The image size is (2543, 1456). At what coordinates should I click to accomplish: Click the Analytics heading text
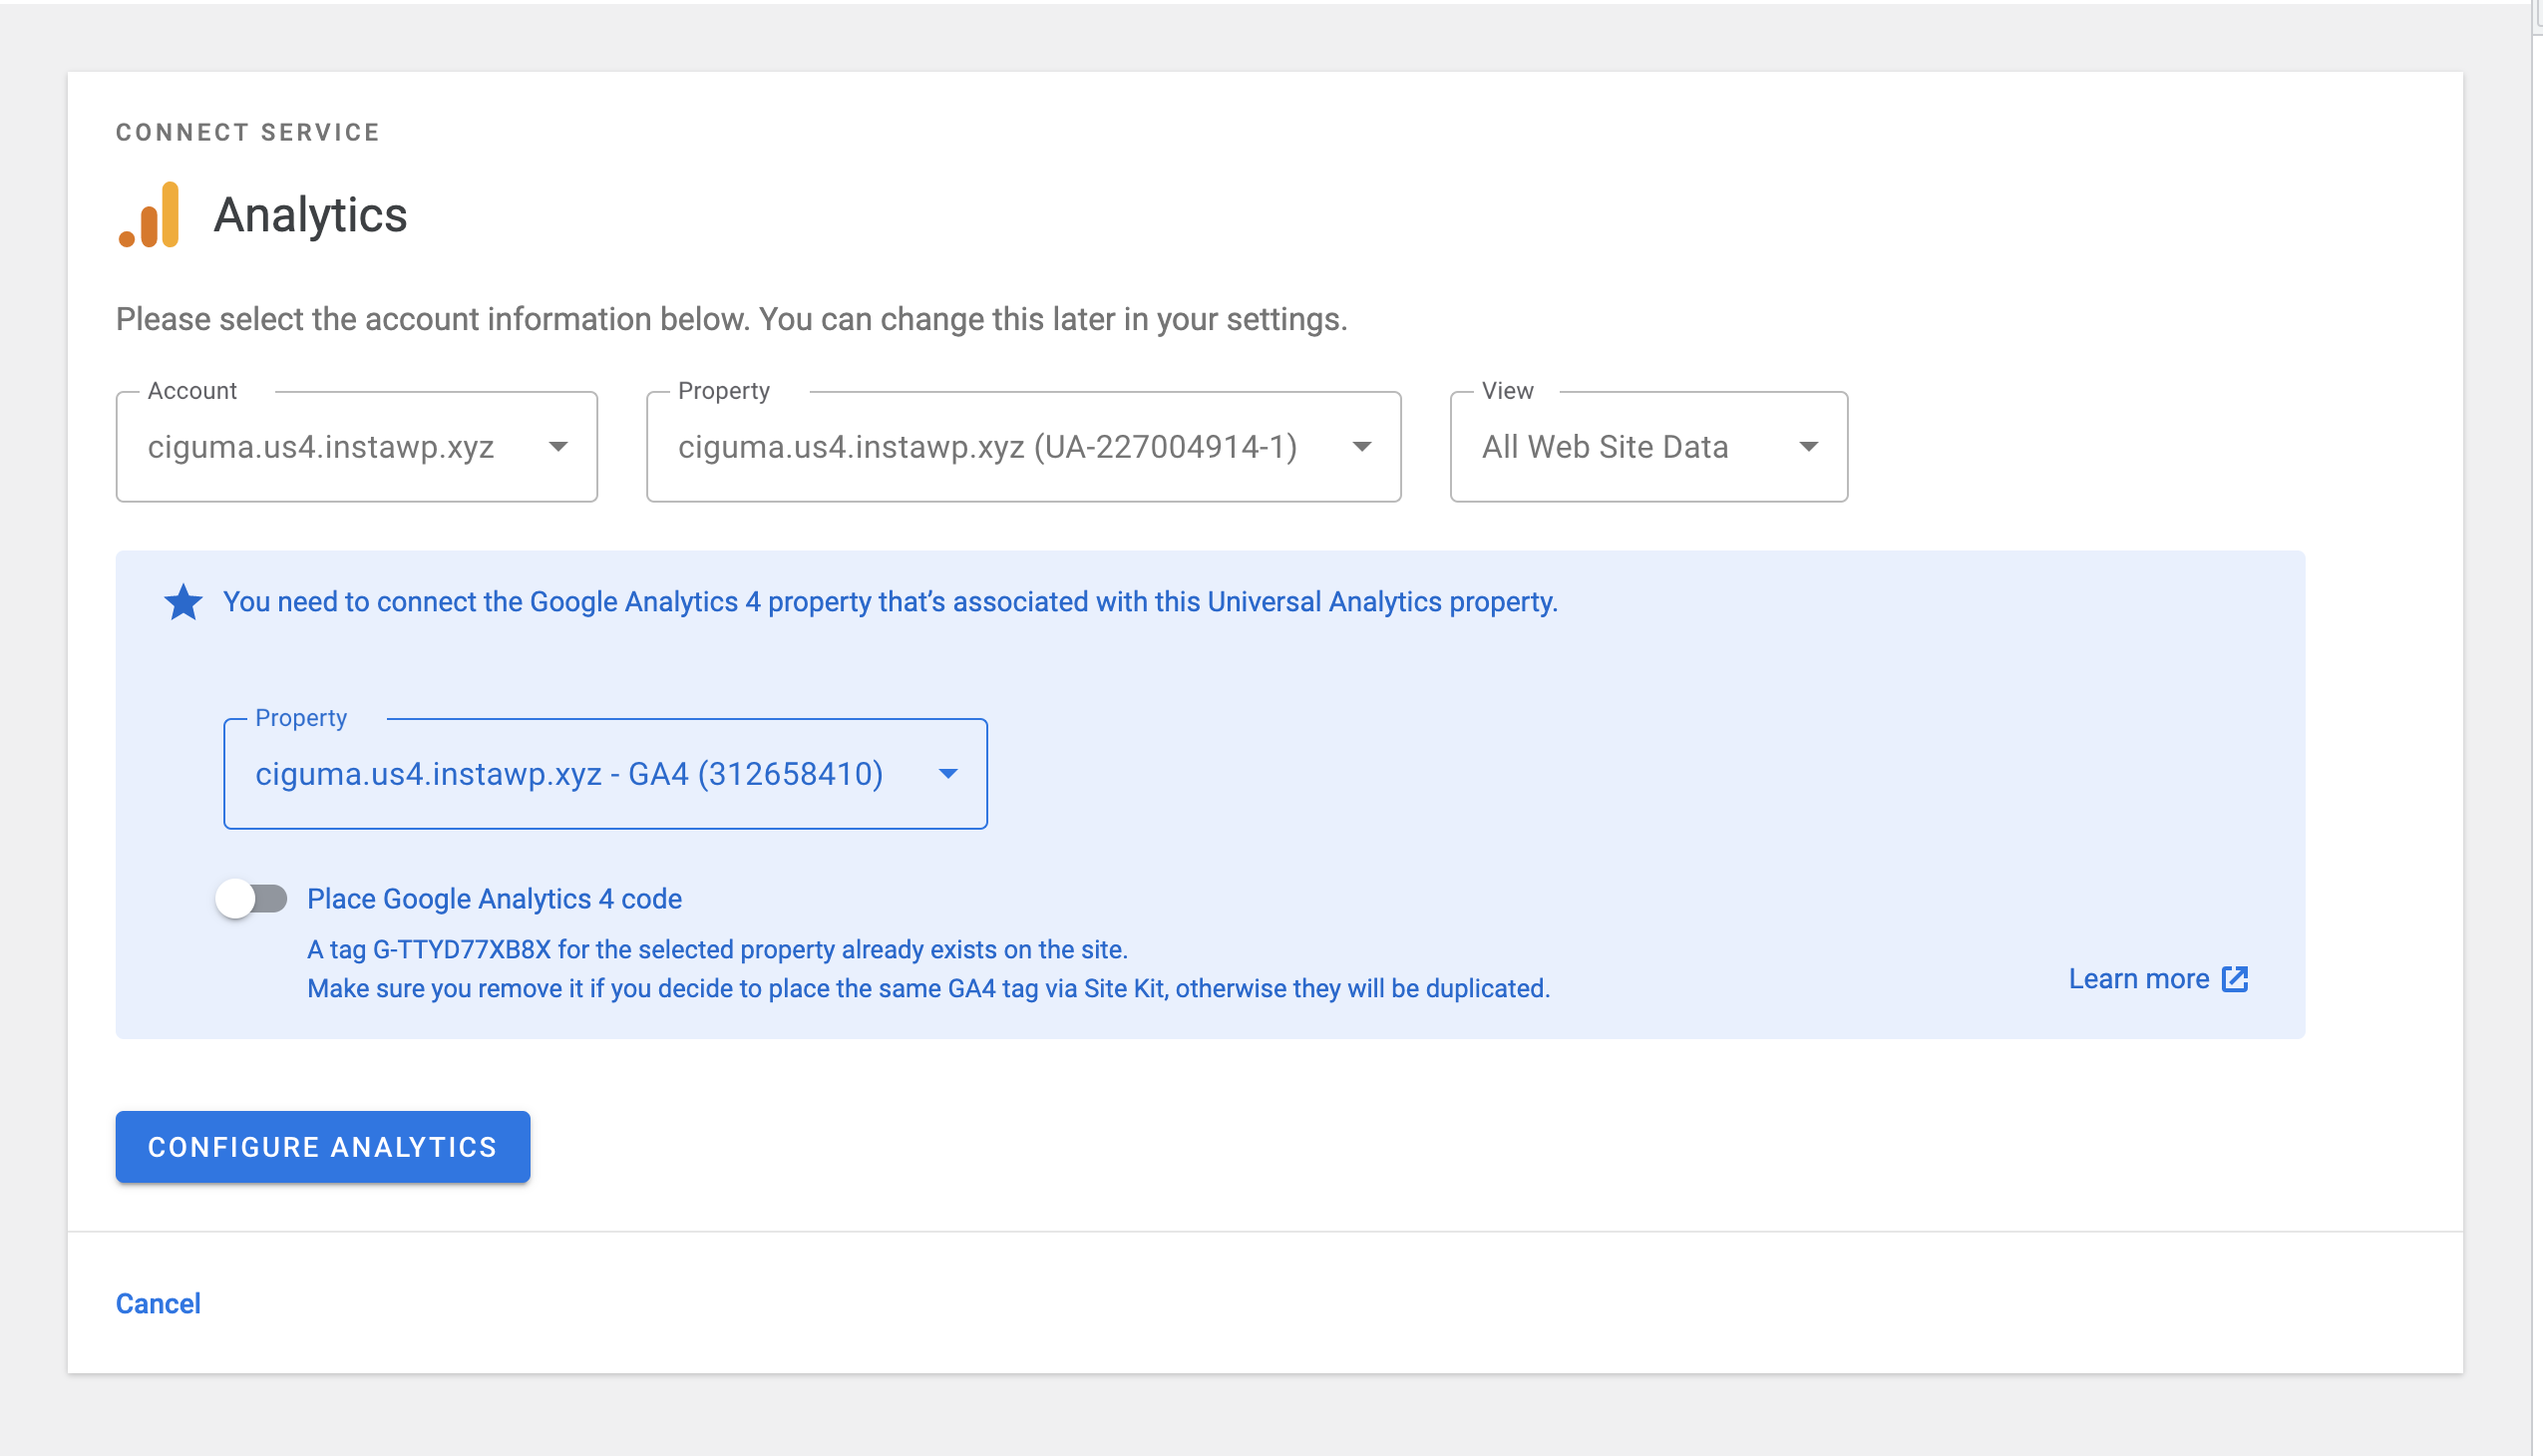pyautogui.click(x=310, y=215)
